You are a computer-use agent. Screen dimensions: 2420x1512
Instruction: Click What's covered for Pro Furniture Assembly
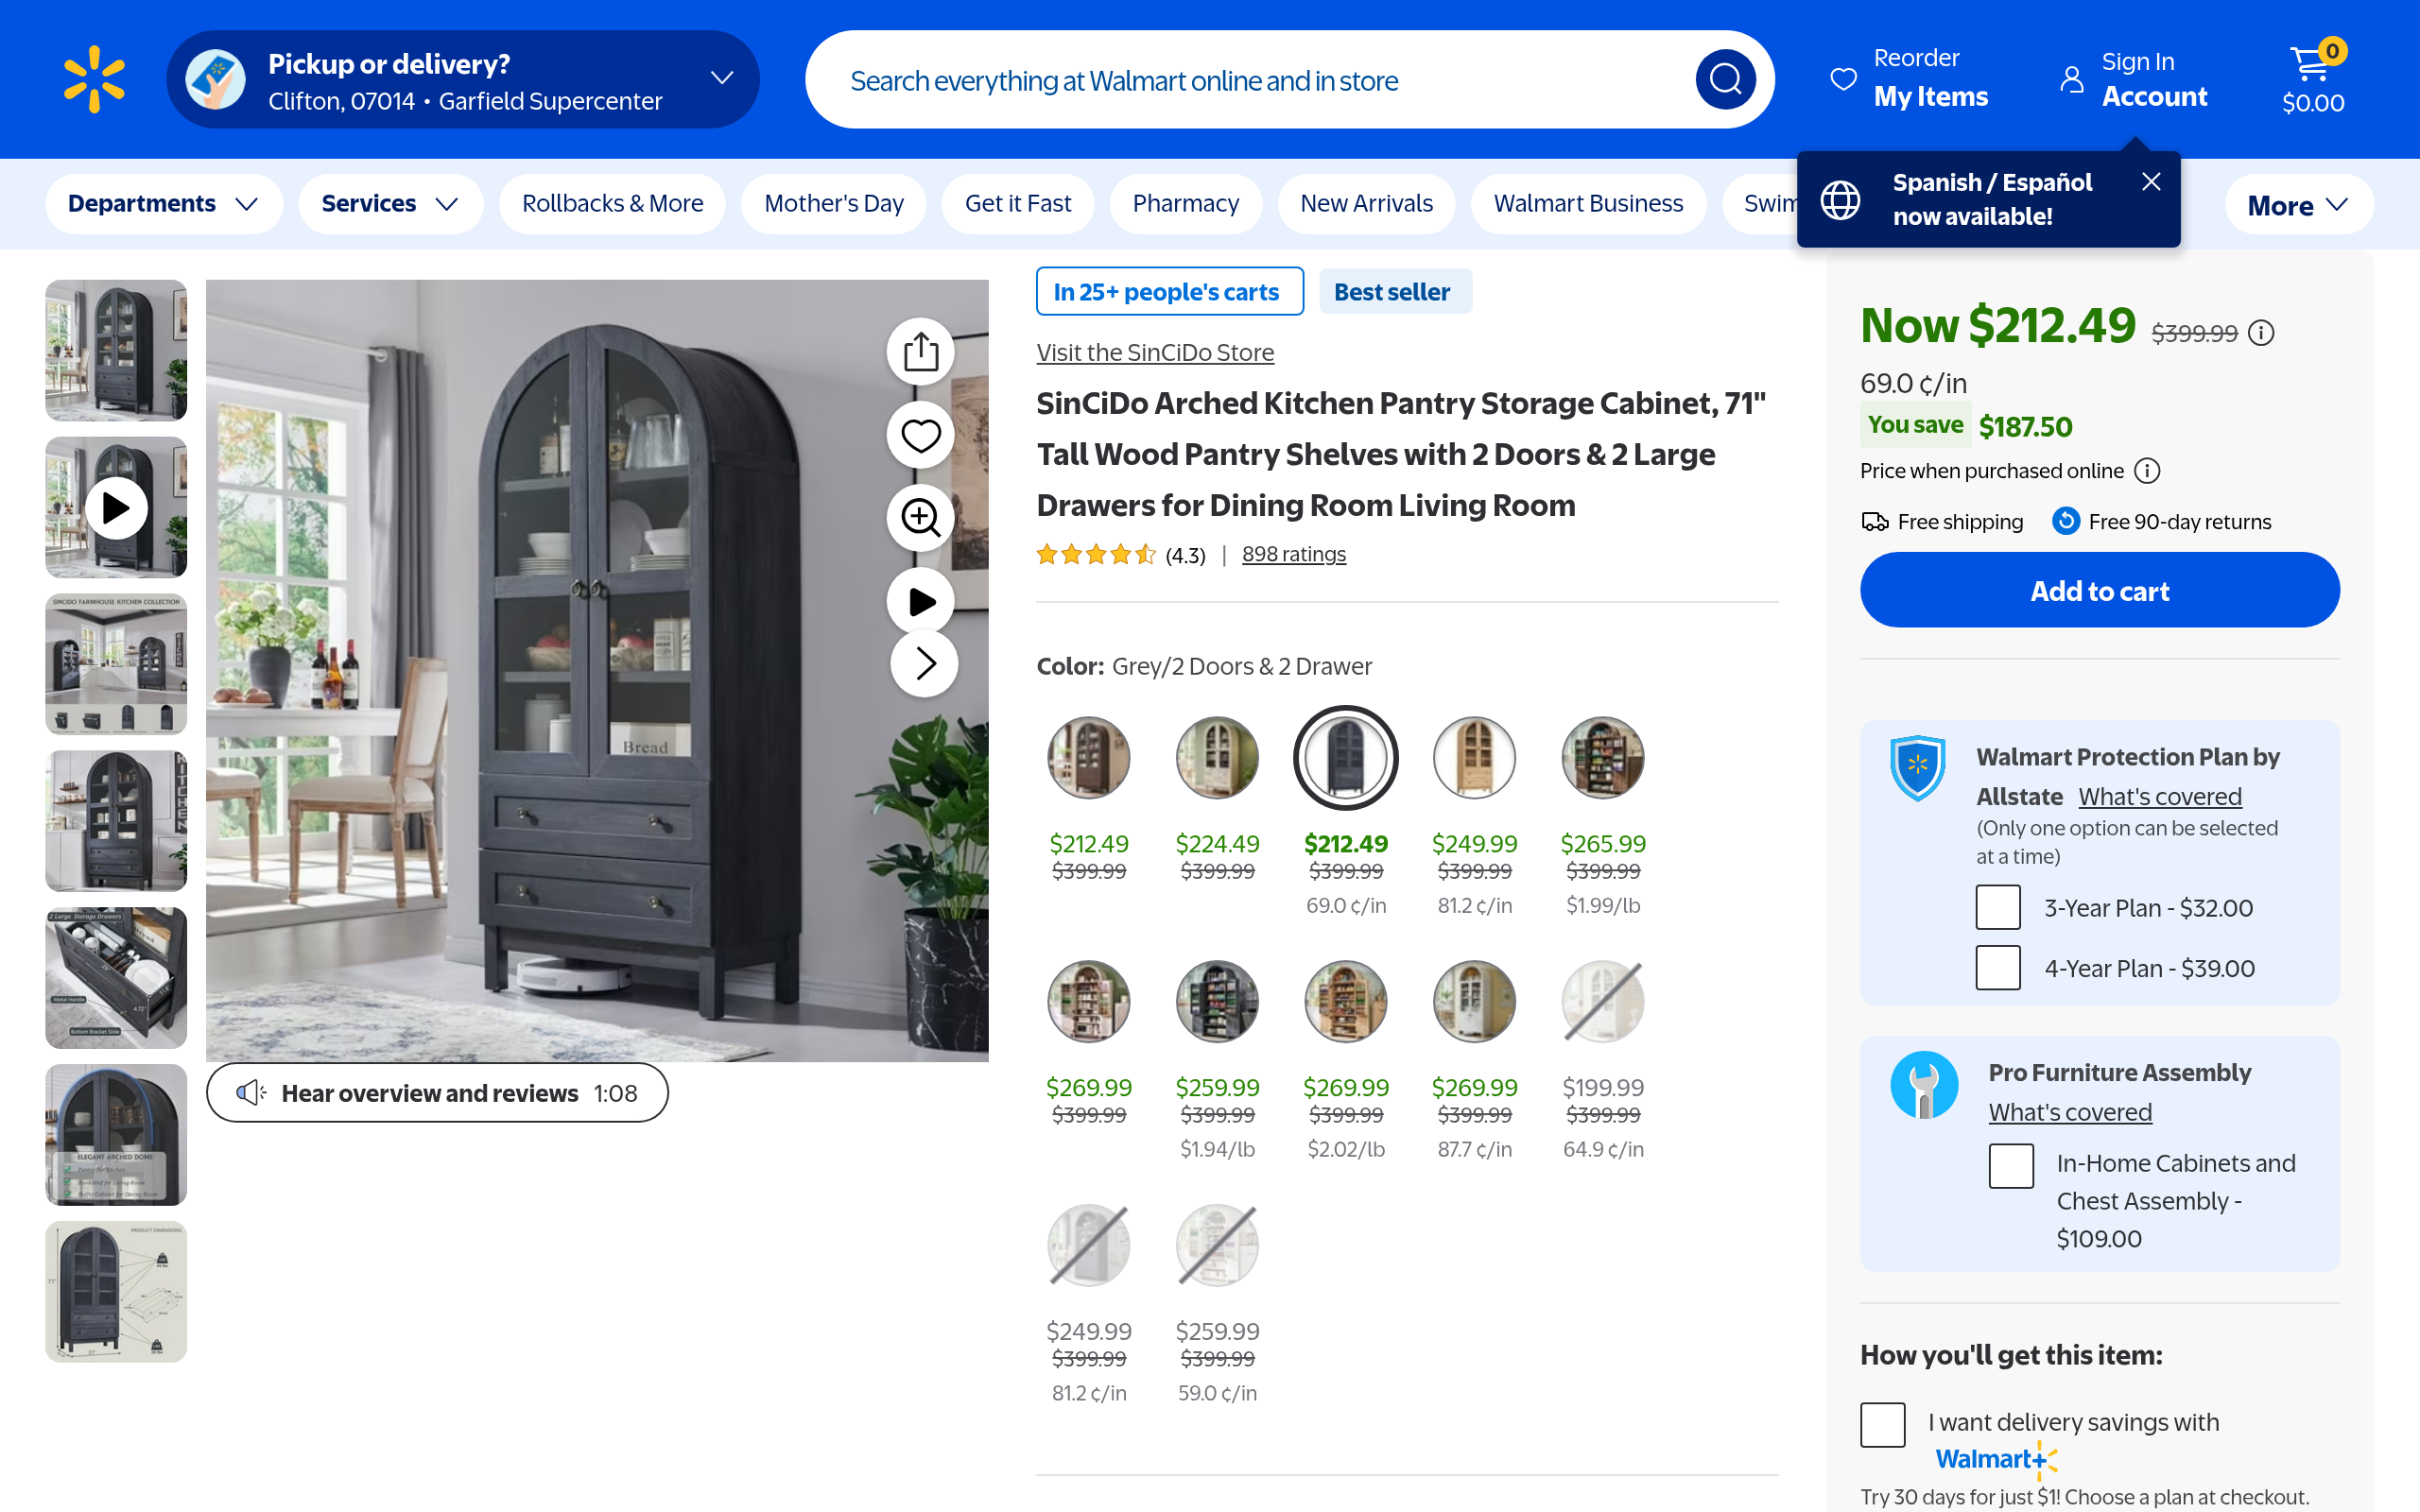(2070, 1112)
